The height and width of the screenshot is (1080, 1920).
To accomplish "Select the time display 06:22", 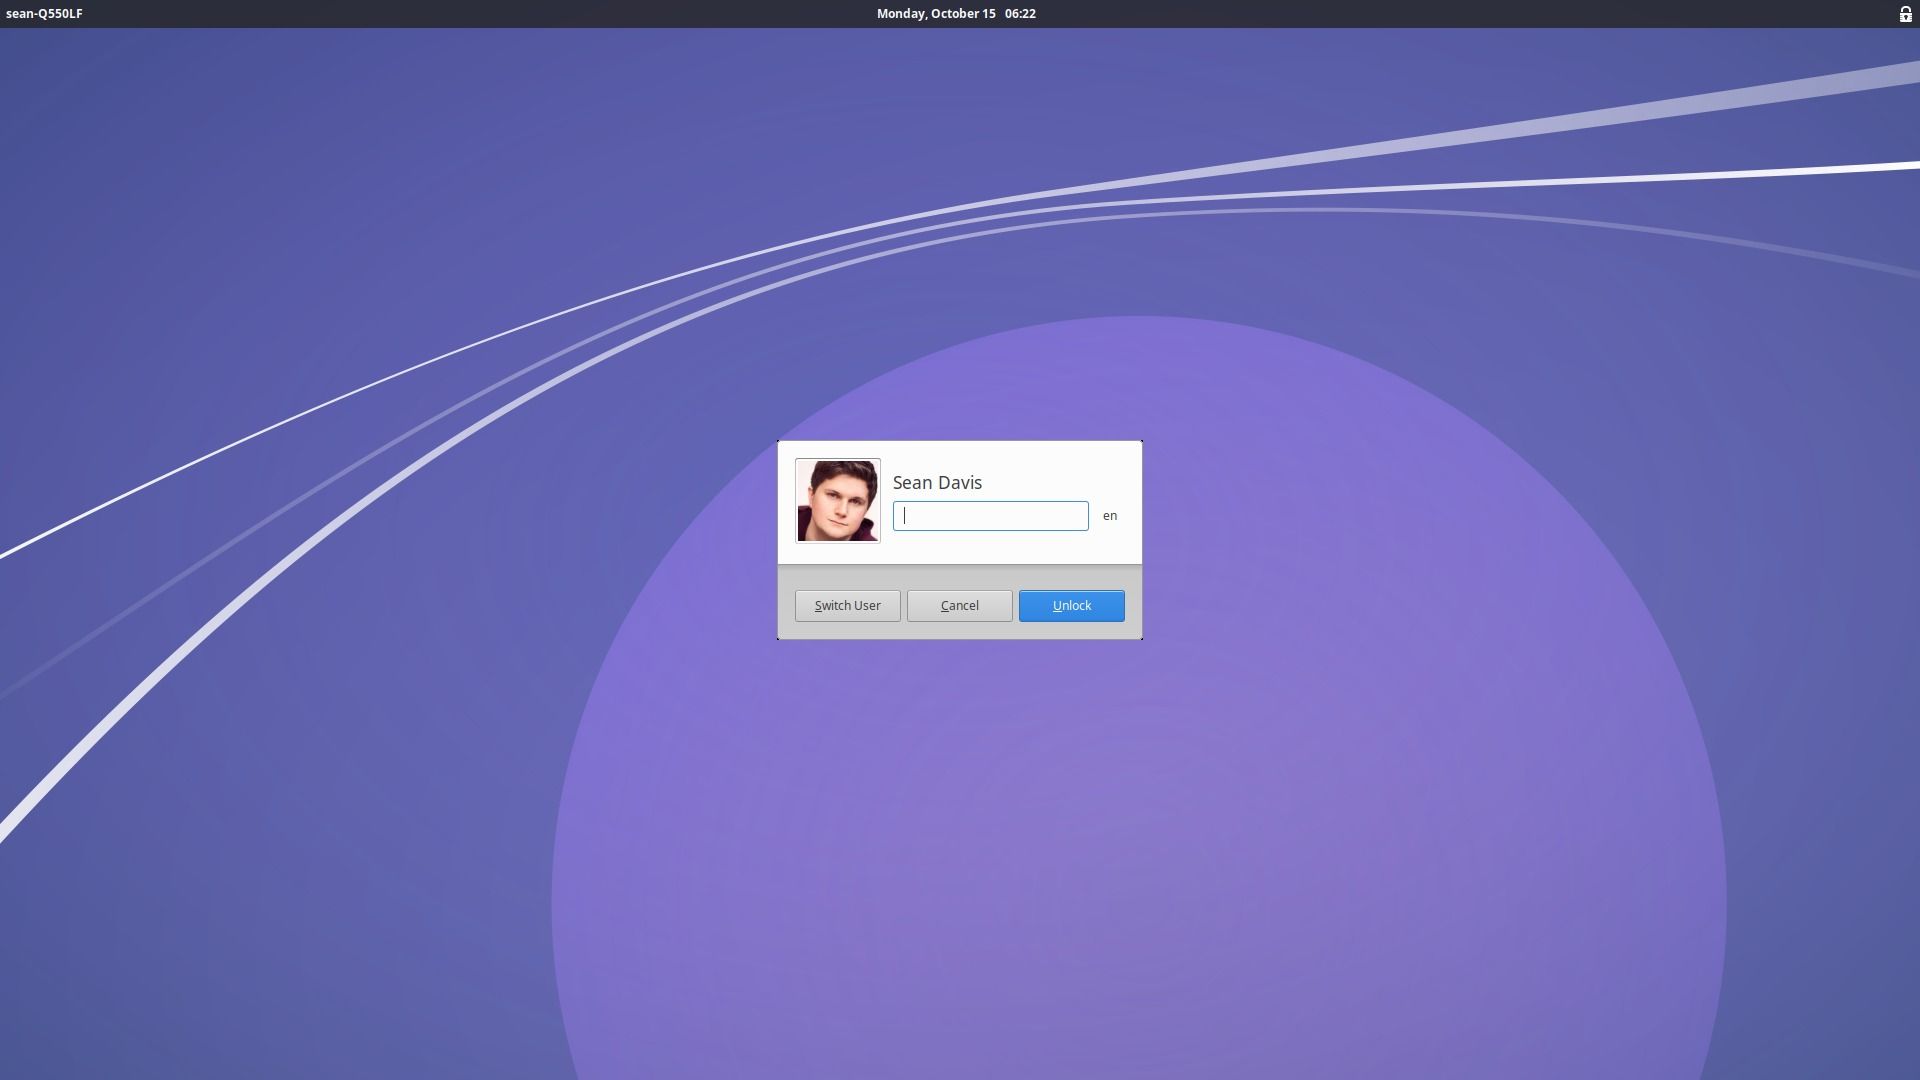I will tap(1019, 13).
